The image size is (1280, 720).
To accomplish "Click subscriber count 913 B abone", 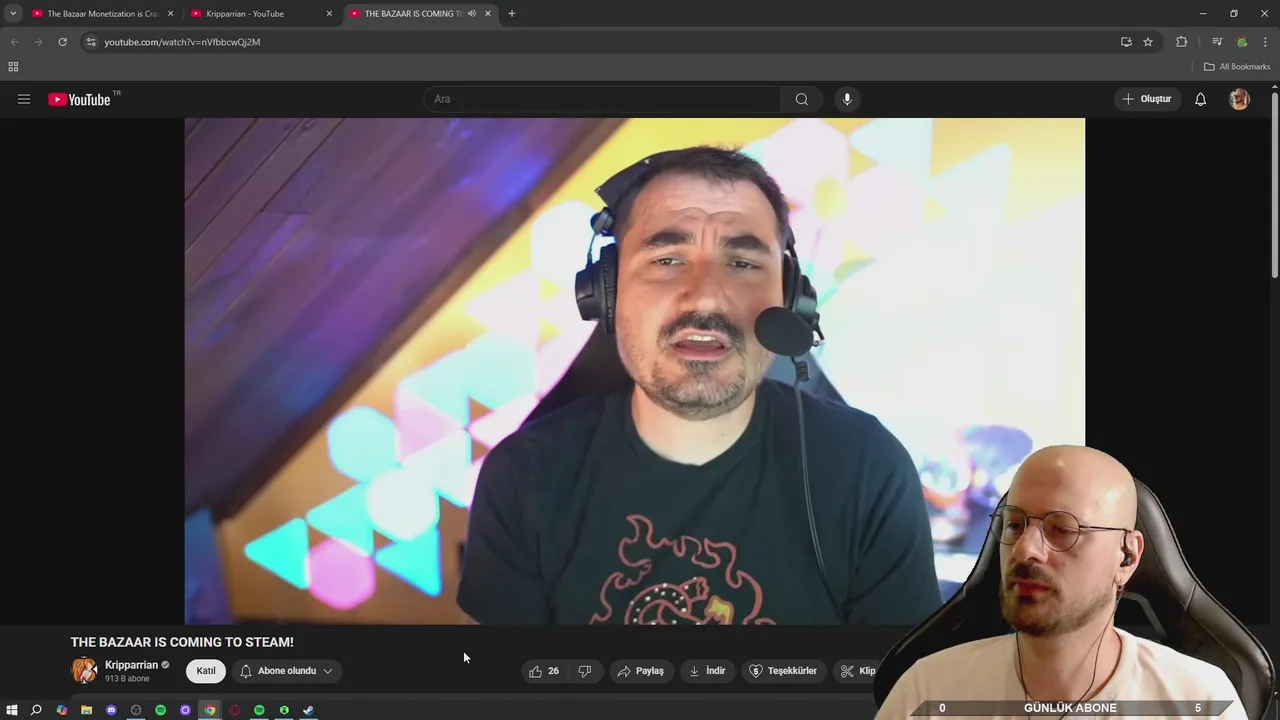I will [127, 679].
